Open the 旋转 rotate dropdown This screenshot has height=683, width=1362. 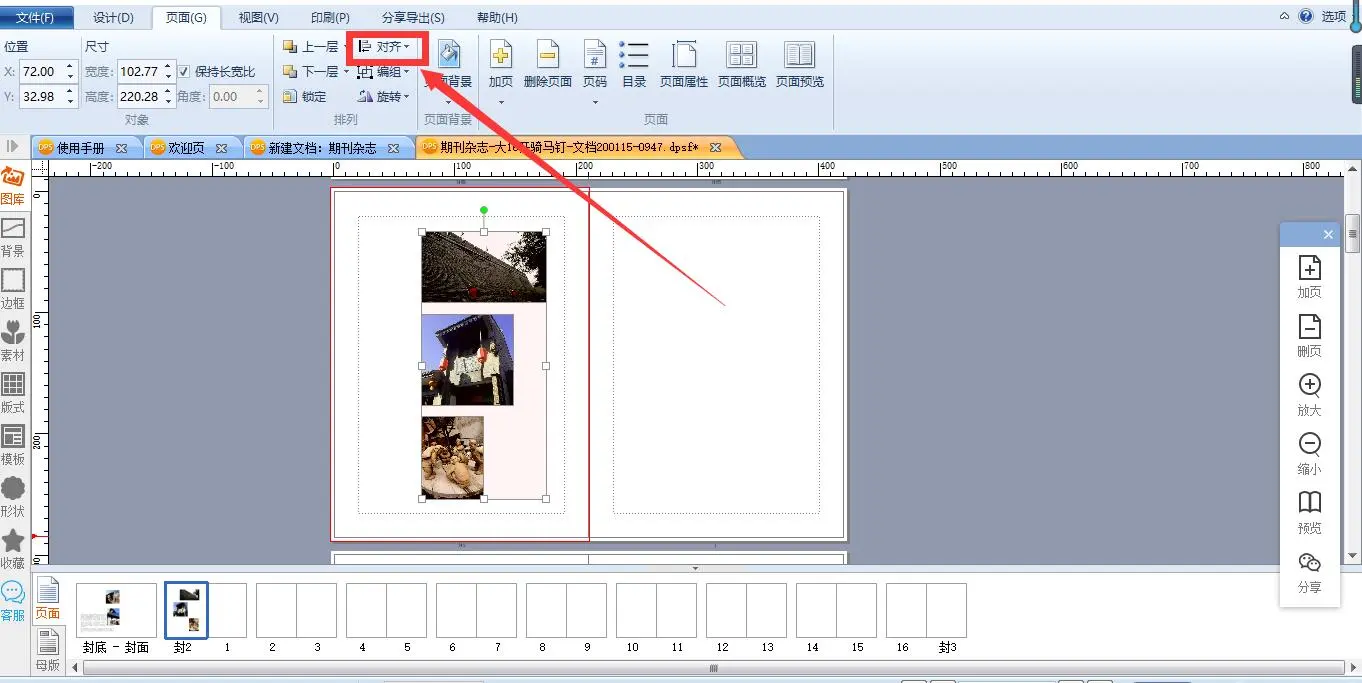pyautogui.click(x=384, y=97)
